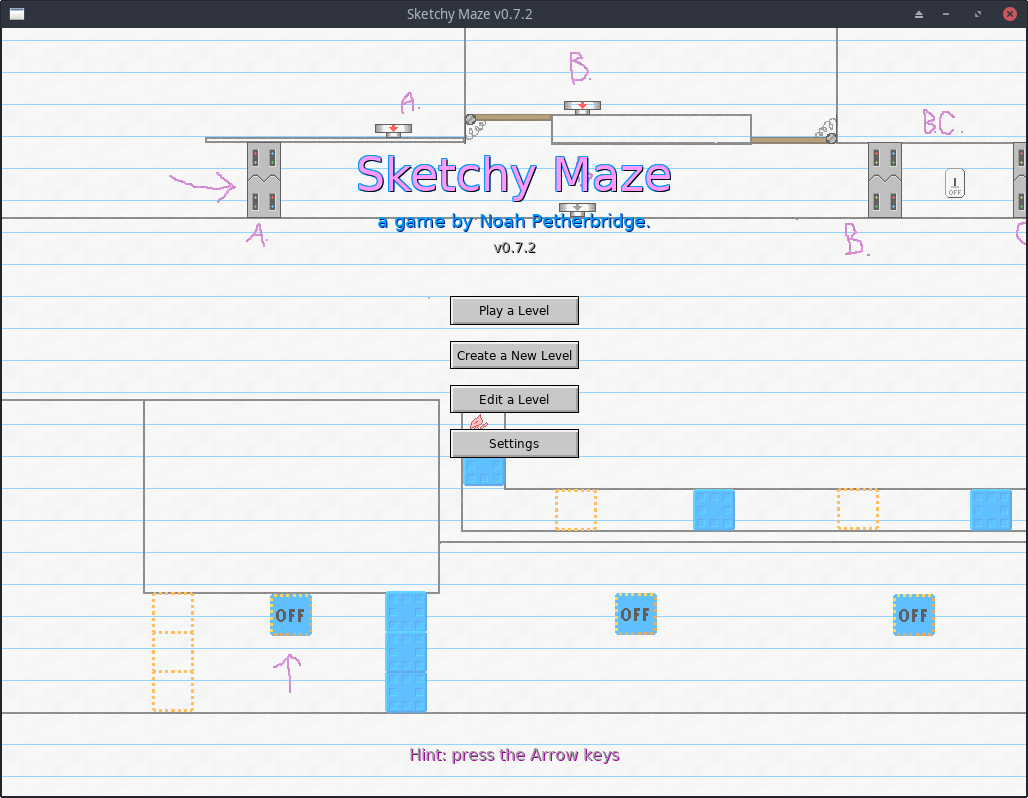This screenshot has width=1028, height=798.
Task: Click the gray door above lower pink B
Action: 885,180
